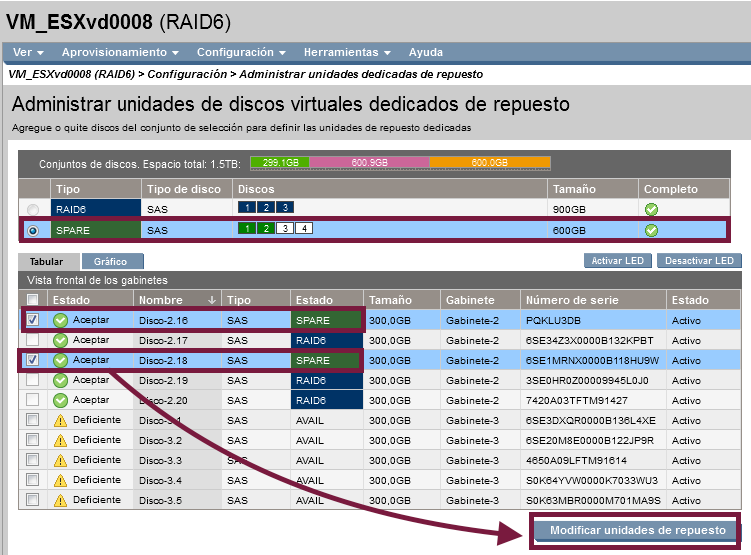Toggle the select-all checkbox in table header
The width and height of the screenshot is (751, 555).
(33, 300)
